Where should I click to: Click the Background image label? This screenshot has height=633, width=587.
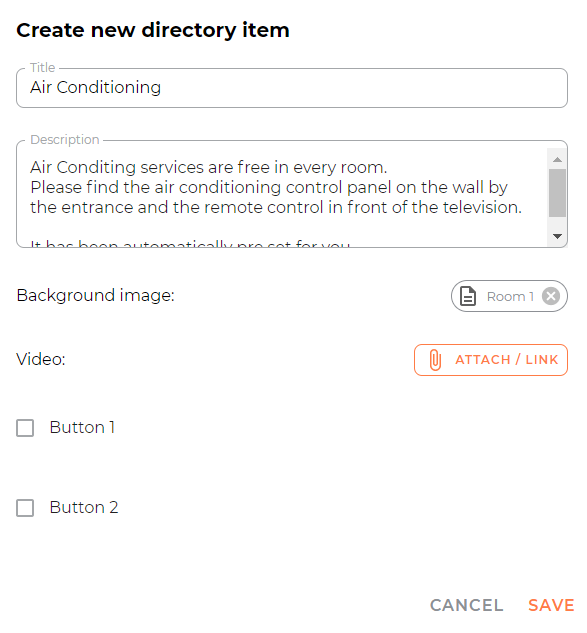tap(96, 296)
